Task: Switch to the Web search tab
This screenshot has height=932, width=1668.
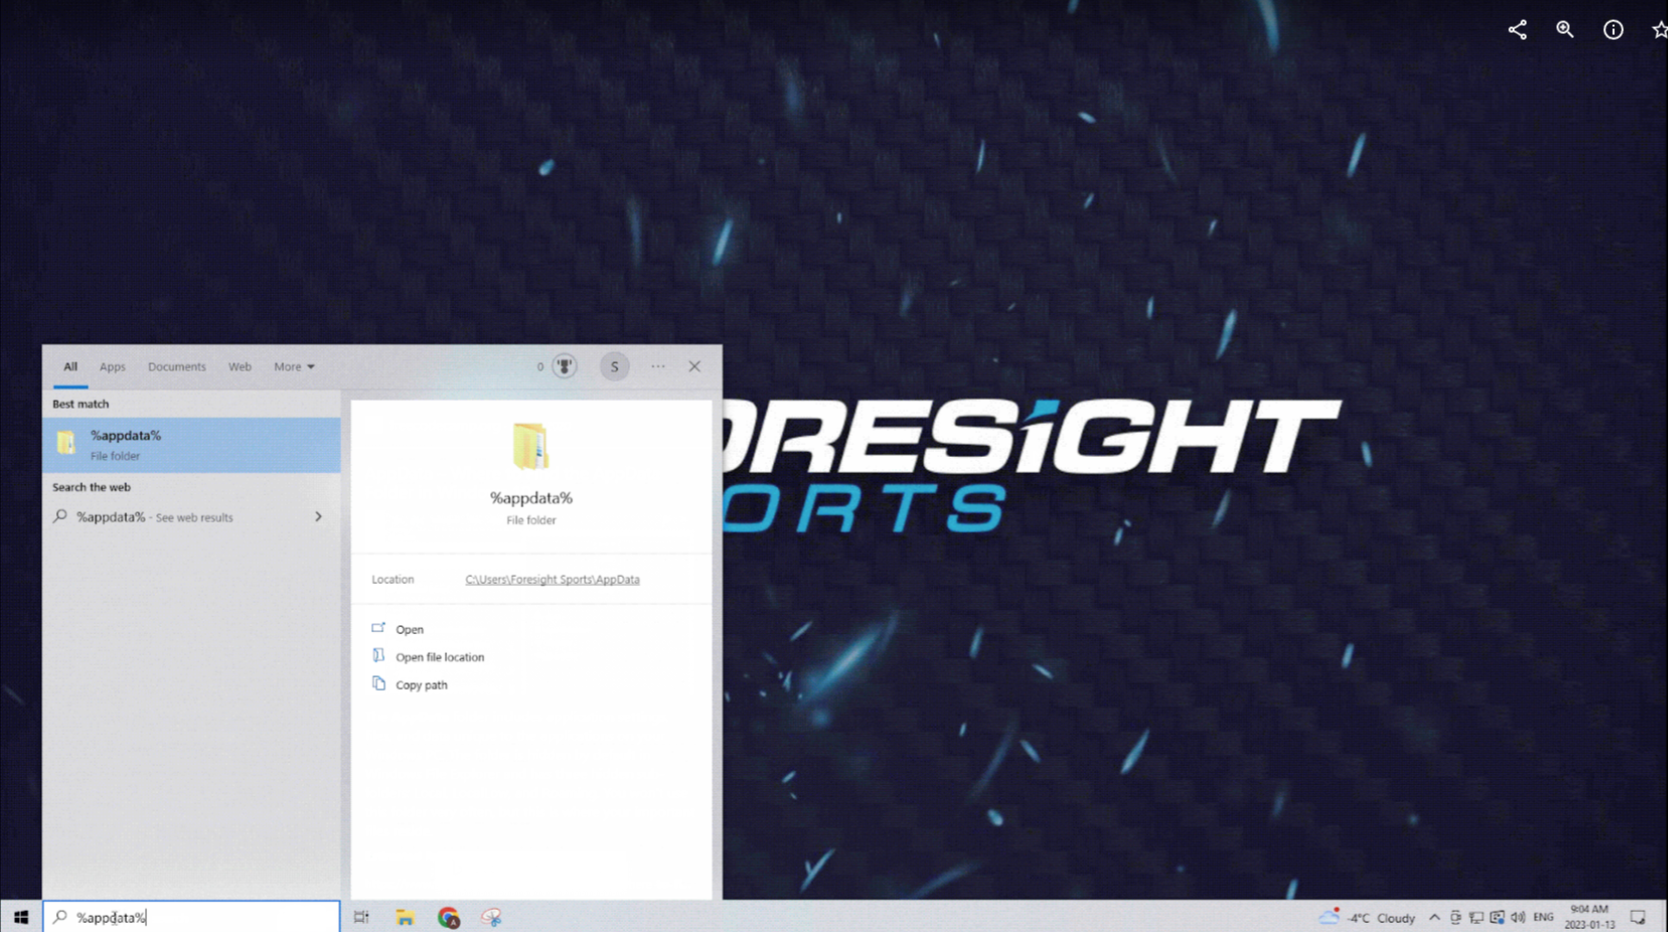Action: click(240, 367)
